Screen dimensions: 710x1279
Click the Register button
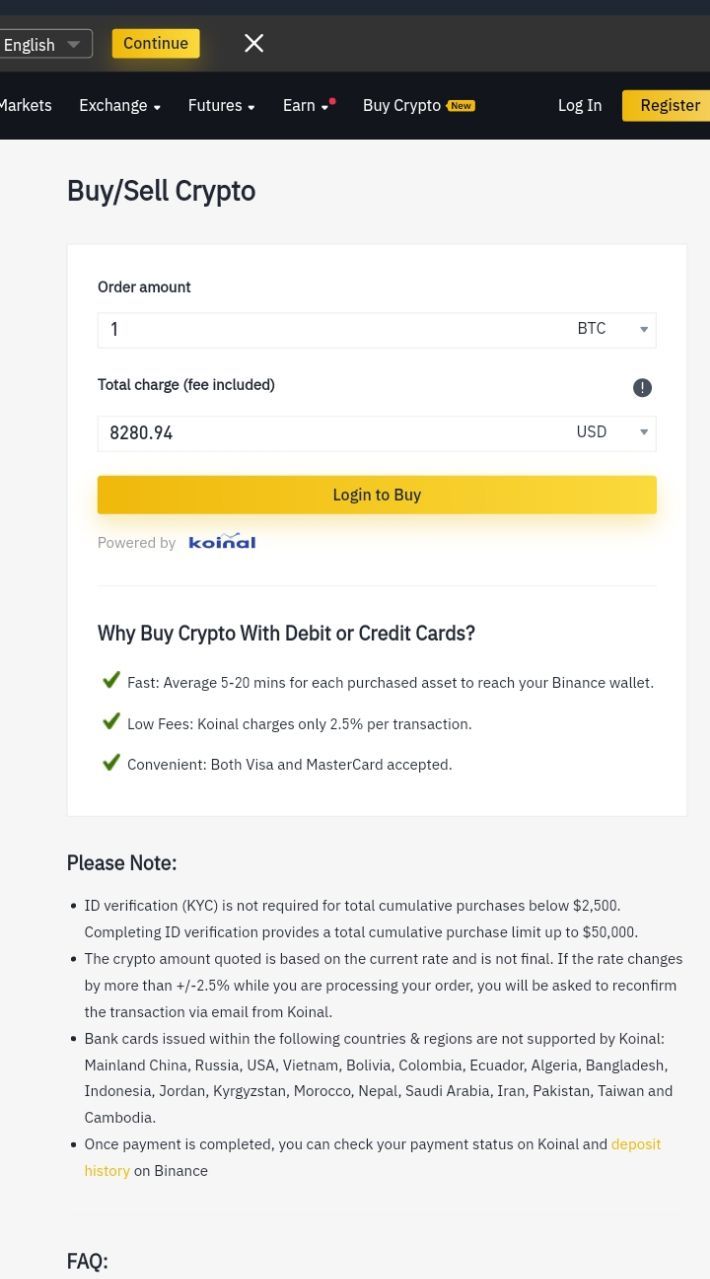point(667,105)
